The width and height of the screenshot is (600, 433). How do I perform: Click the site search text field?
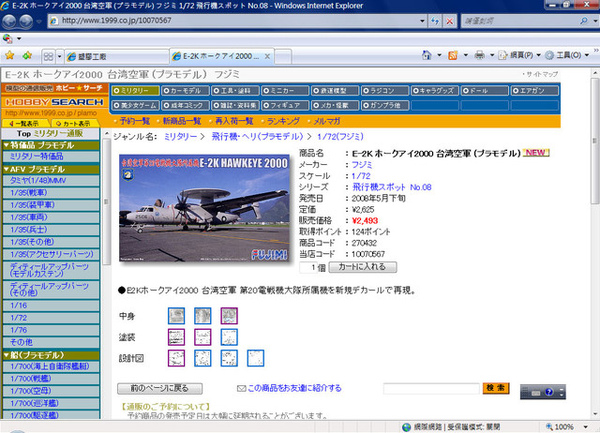(431, 389)
